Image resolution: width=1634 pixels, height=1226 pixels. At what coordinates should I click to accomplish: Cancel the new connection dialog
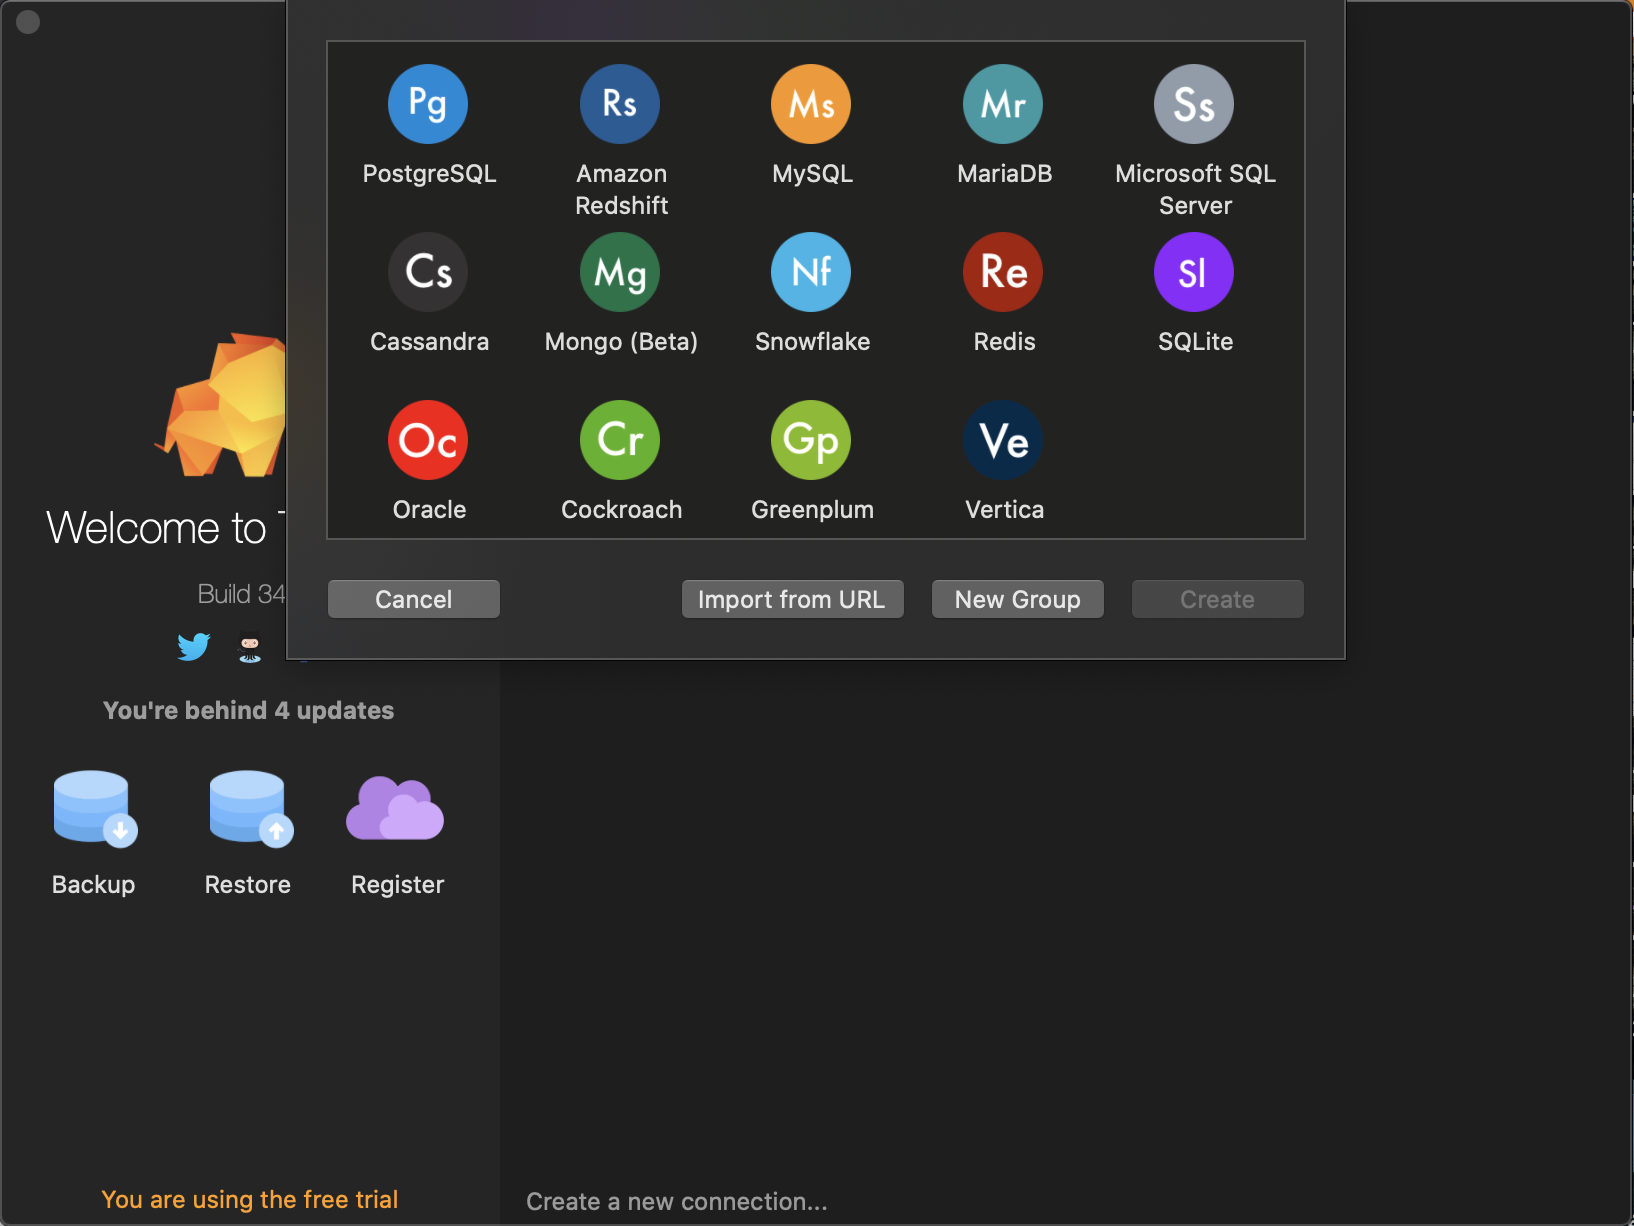(414, 599)
